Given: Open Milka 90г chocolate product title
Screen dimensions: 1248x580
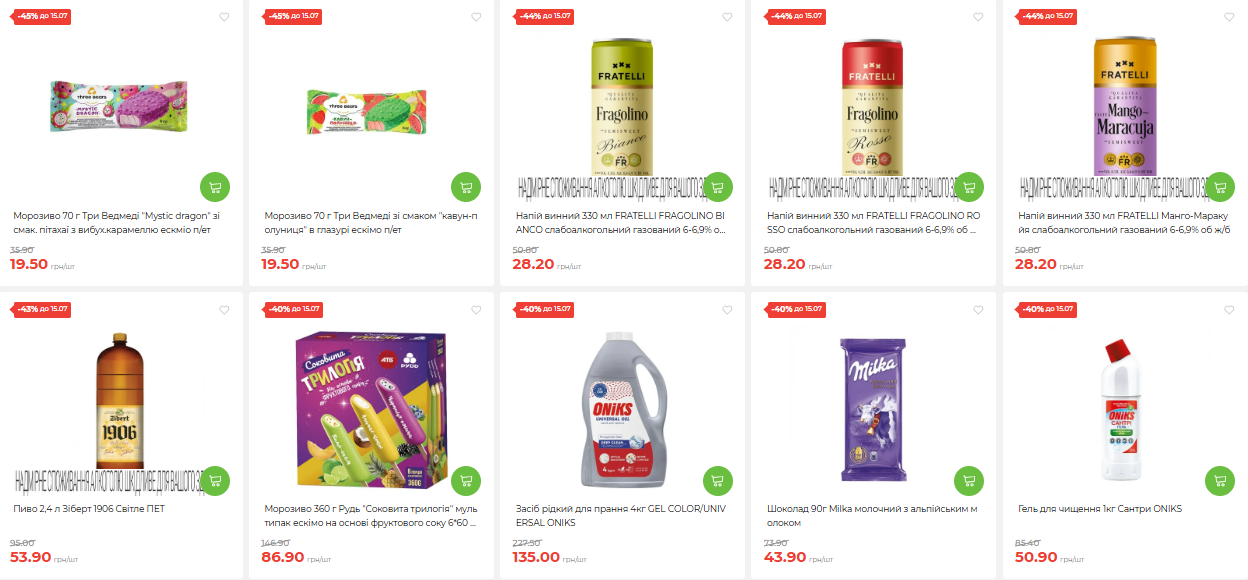Looking at the screenshot, I should (872, 516).
